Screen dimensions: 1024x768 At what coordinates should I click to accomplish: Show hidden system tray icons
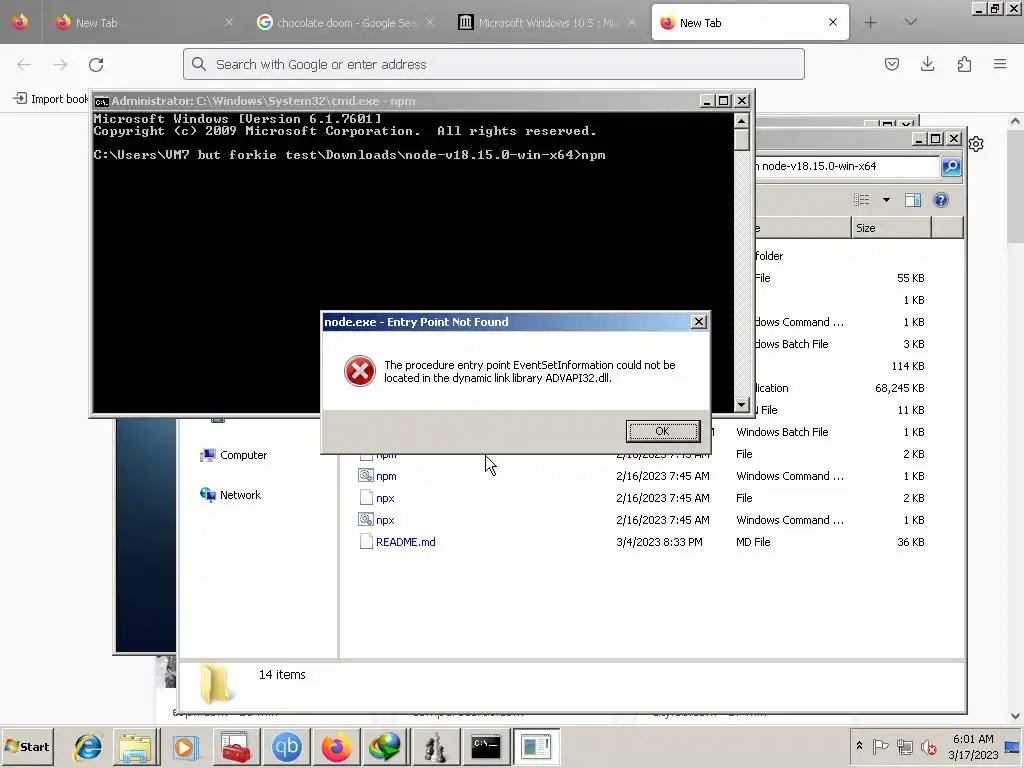(859, 746)
